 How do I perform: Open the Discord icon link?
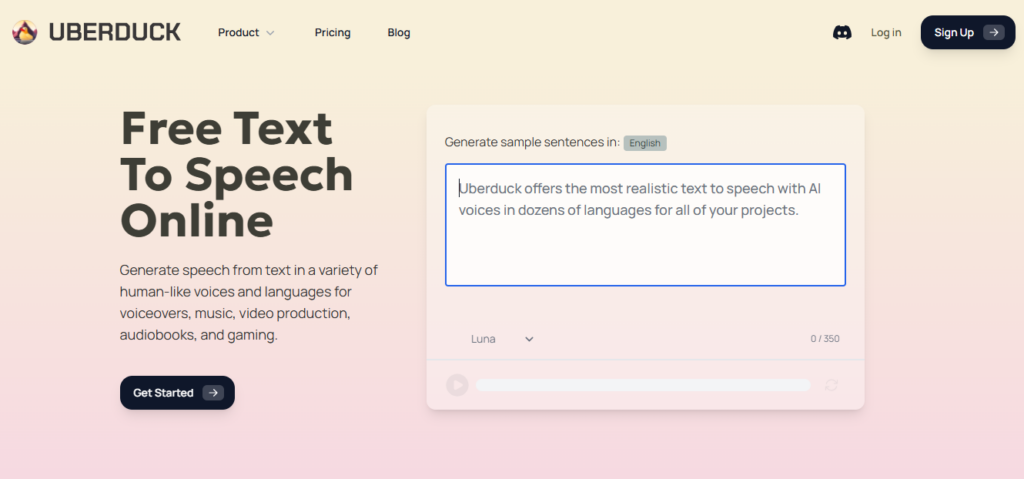[x=842, y=33]
